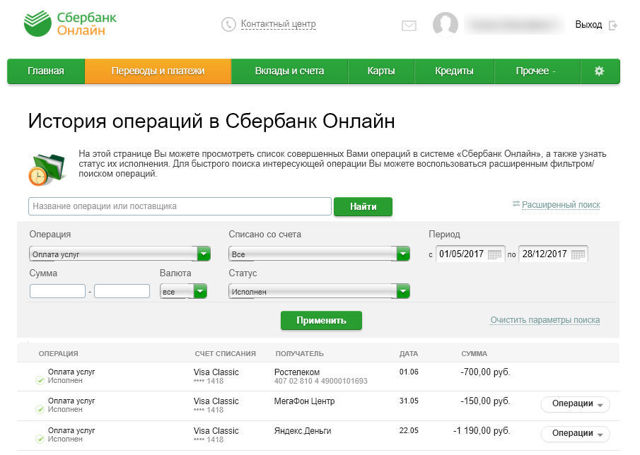640x455 pixels.
Task: Click the Найти search button
Action: (363, 207)
